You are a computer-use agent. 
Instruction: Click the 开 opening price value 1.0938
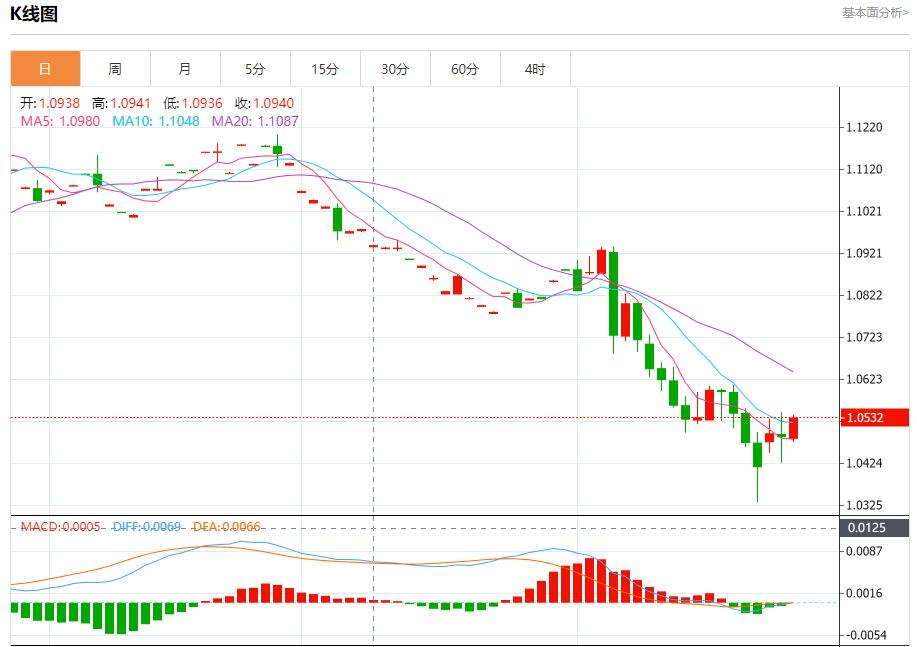[x=60, y=103]
